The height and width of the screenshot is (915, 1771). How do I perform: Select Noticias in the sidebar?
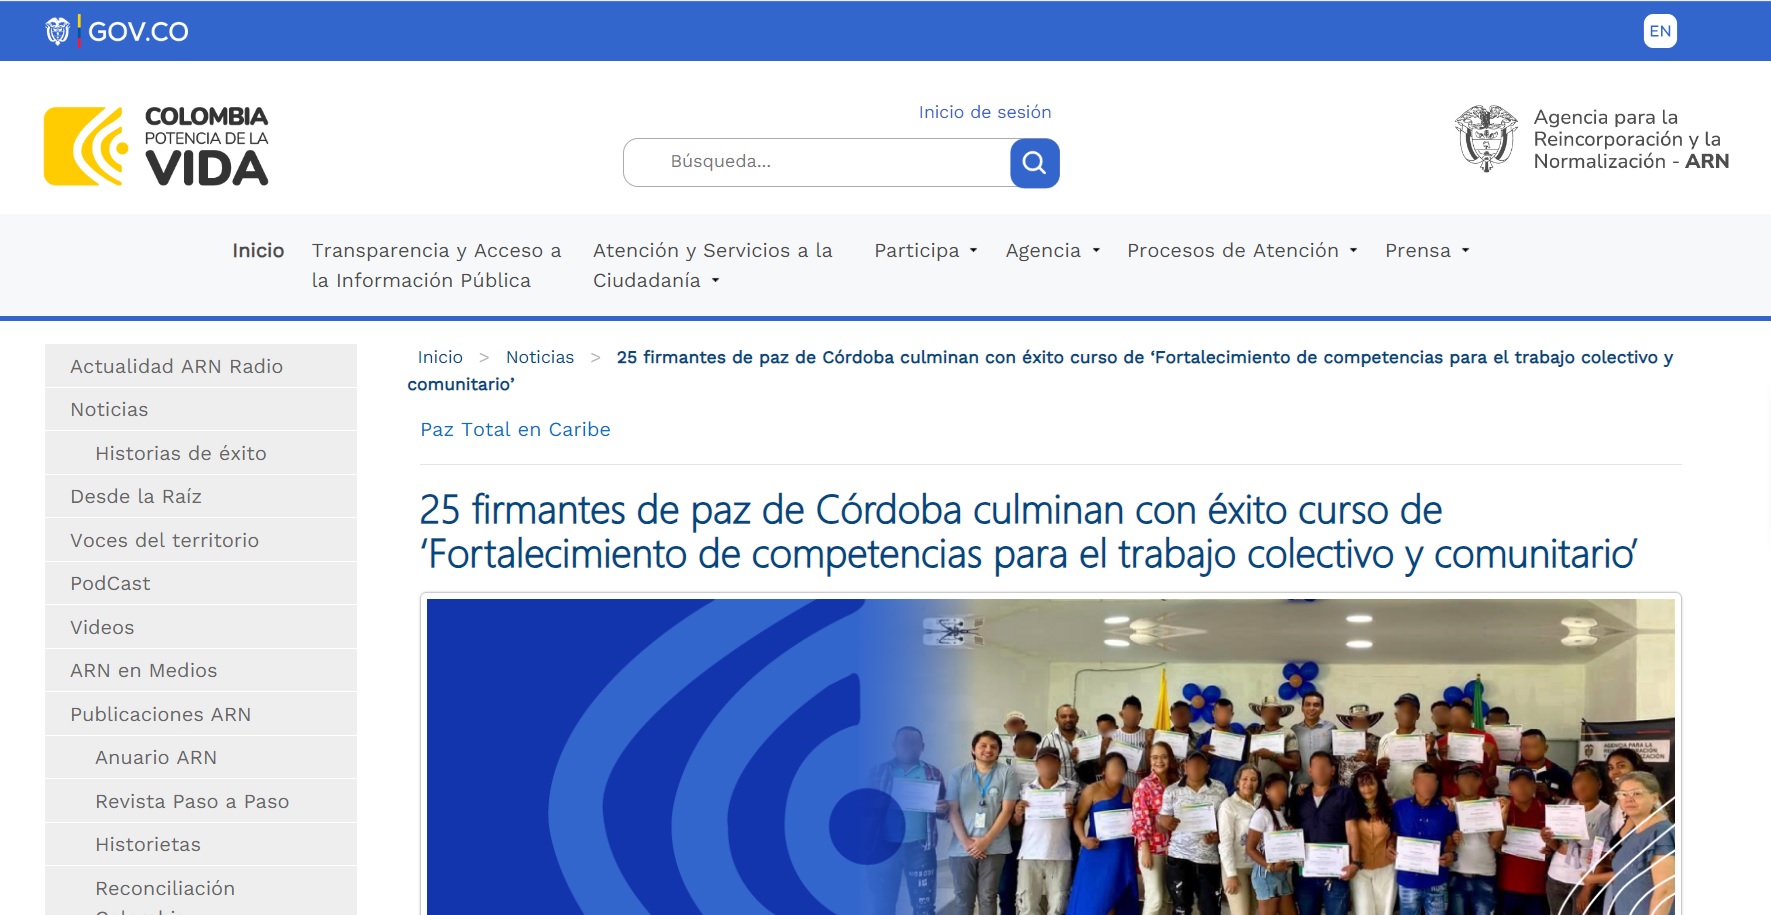tap(201, 409)
